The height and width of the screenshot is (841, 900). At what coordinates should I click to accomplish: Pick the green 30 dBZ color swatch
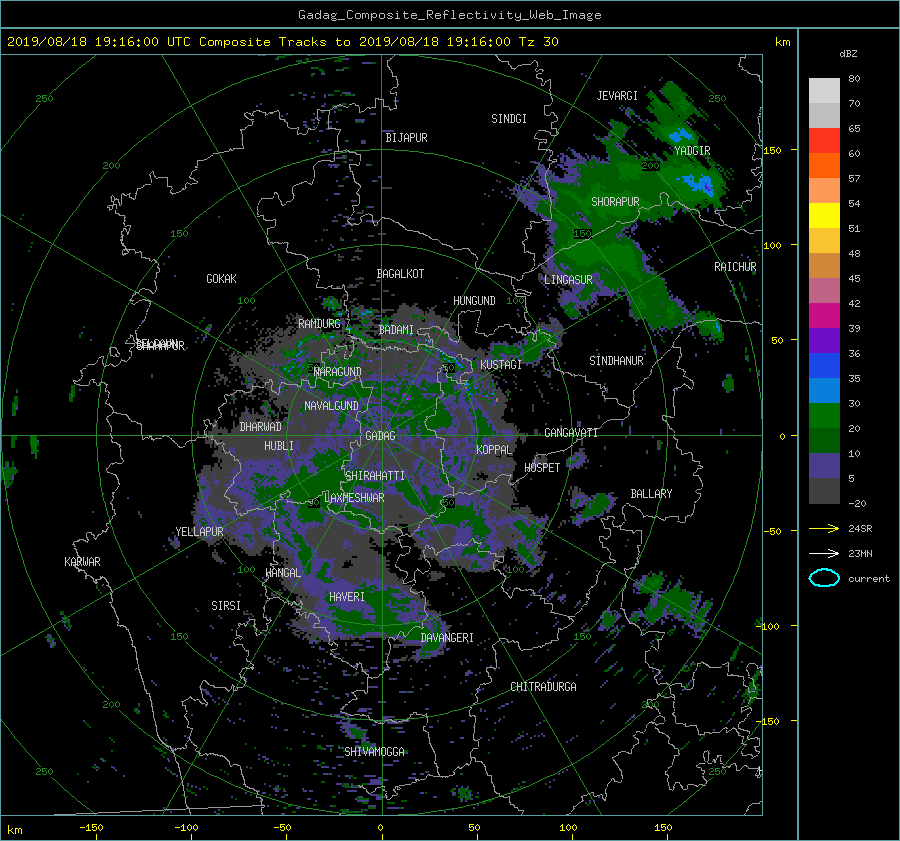tap(824, 415)
